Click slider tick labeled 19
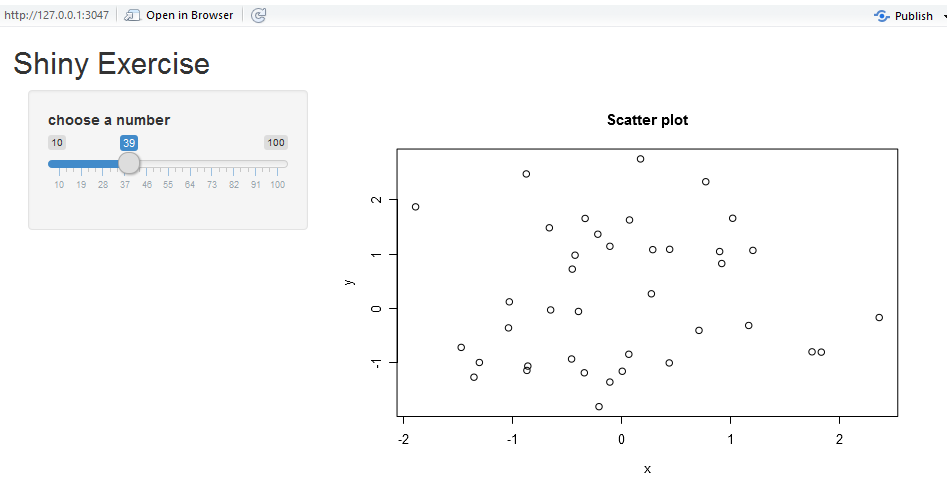The width and height of the screenshot is (947, 488). click(x=81, y=185)
